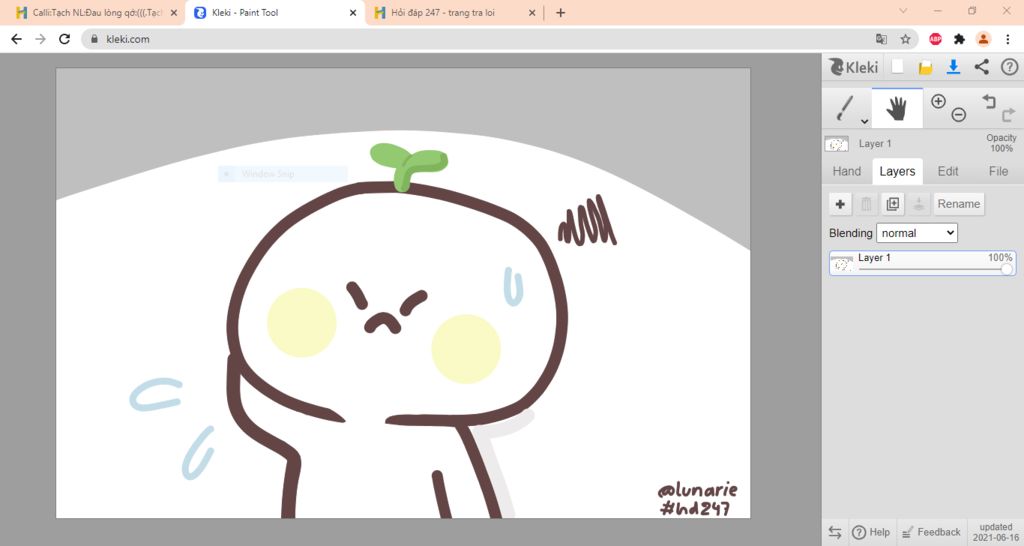
Task: Open a new browser tab
Action: pos(560,12)
